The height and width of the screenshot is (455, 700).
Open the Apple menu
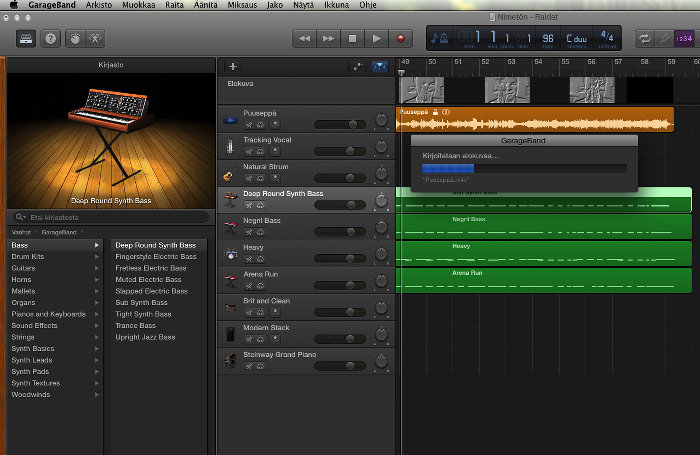click(14, 5)
